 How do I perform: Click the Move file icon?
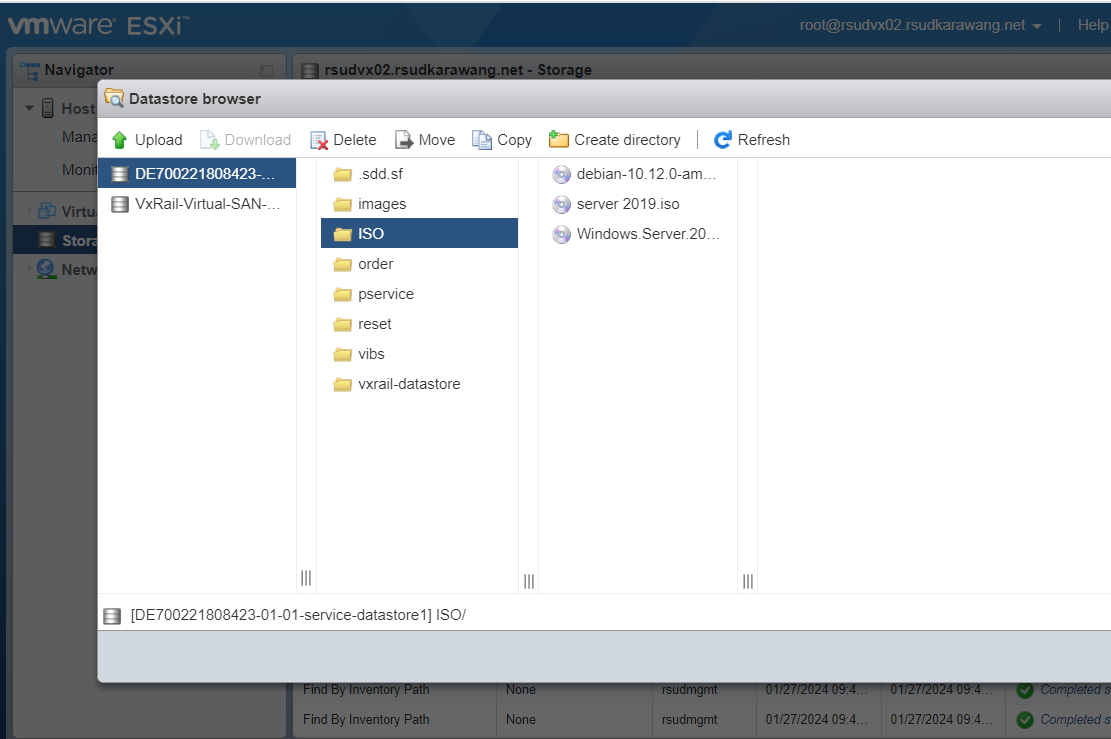coord(424,140)
